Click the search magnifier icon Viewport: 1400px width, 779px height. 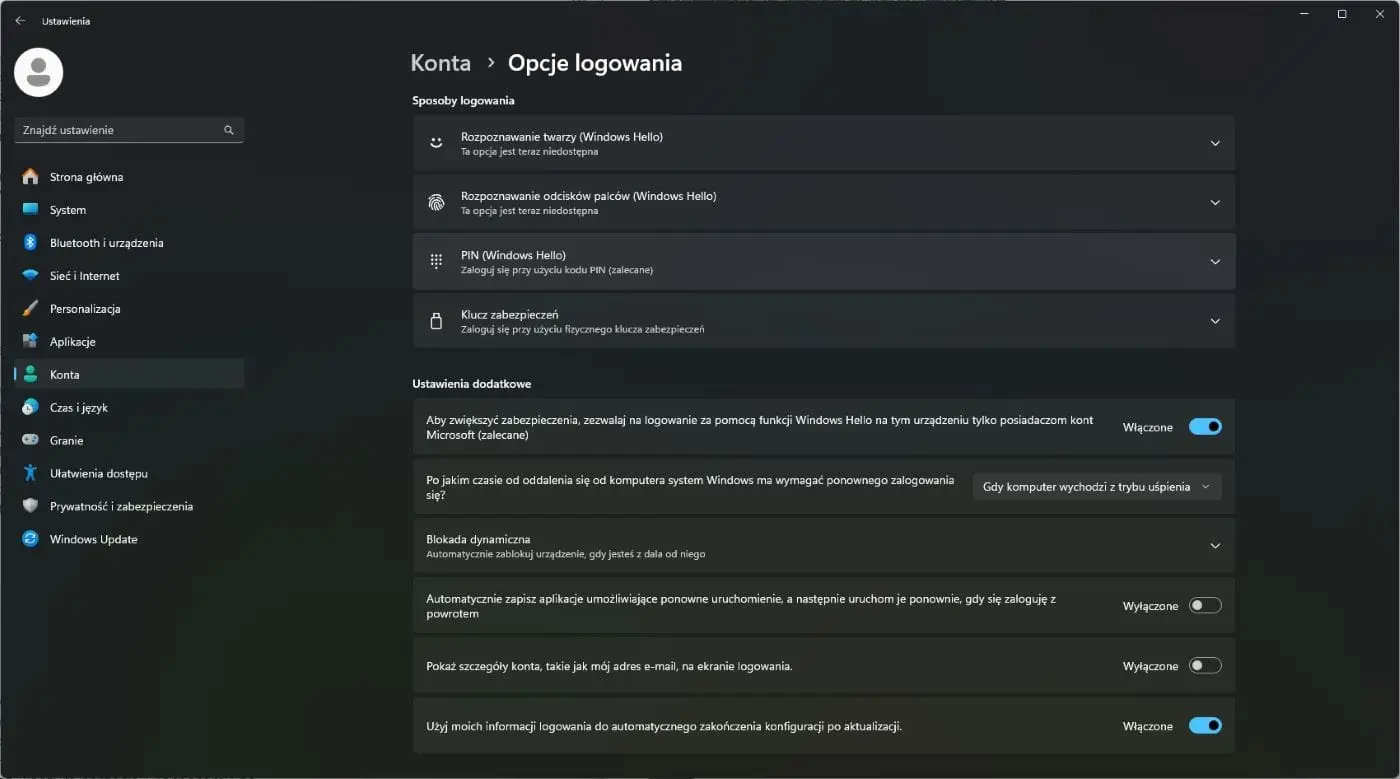click(229, 130)
